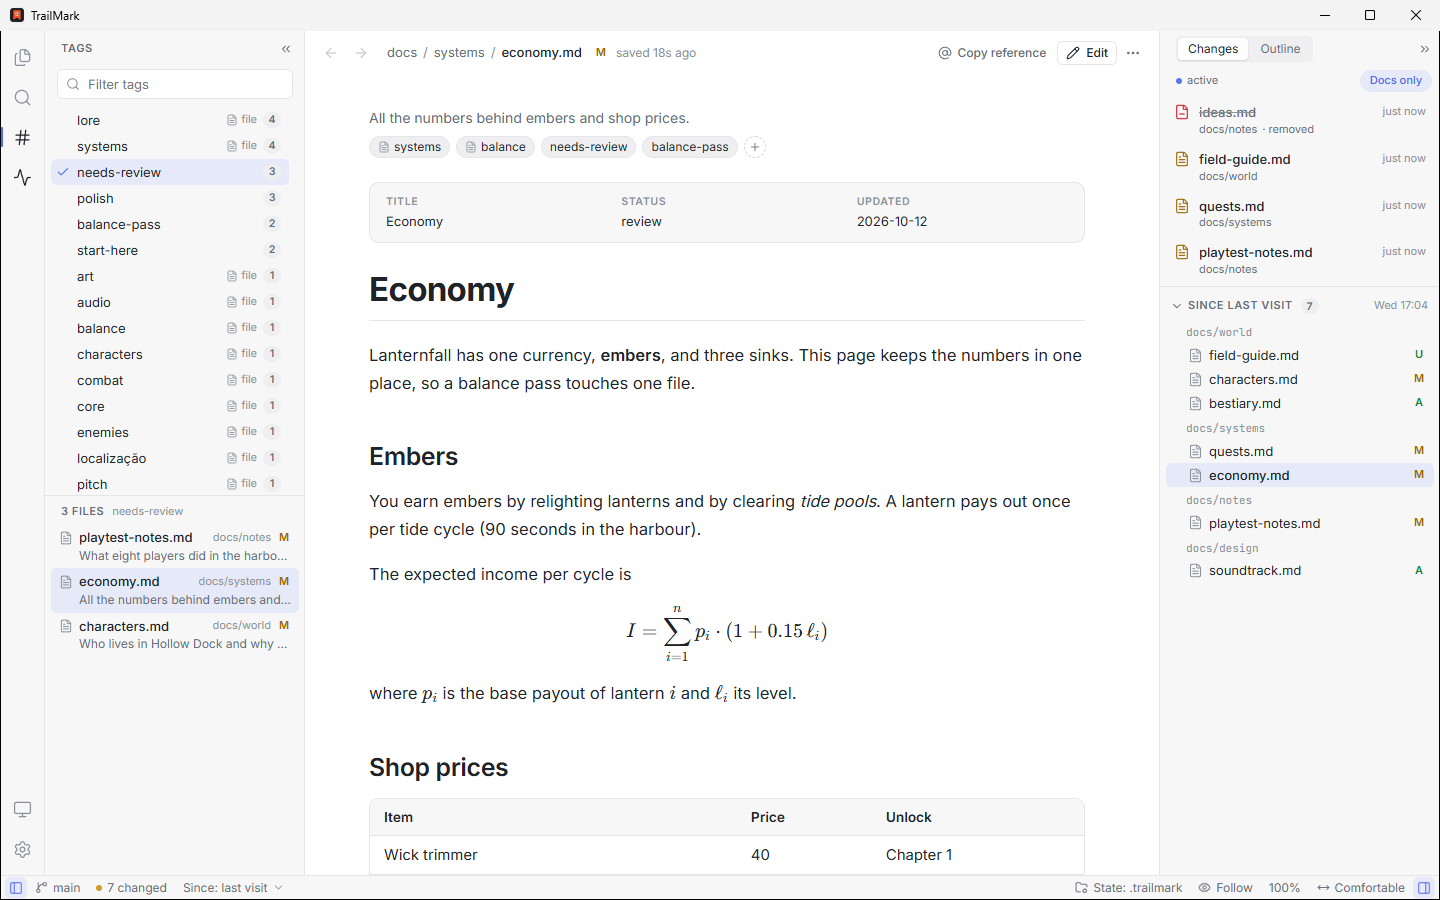
Task: Go forward with the right arrow
Action: tap(361, 53)
